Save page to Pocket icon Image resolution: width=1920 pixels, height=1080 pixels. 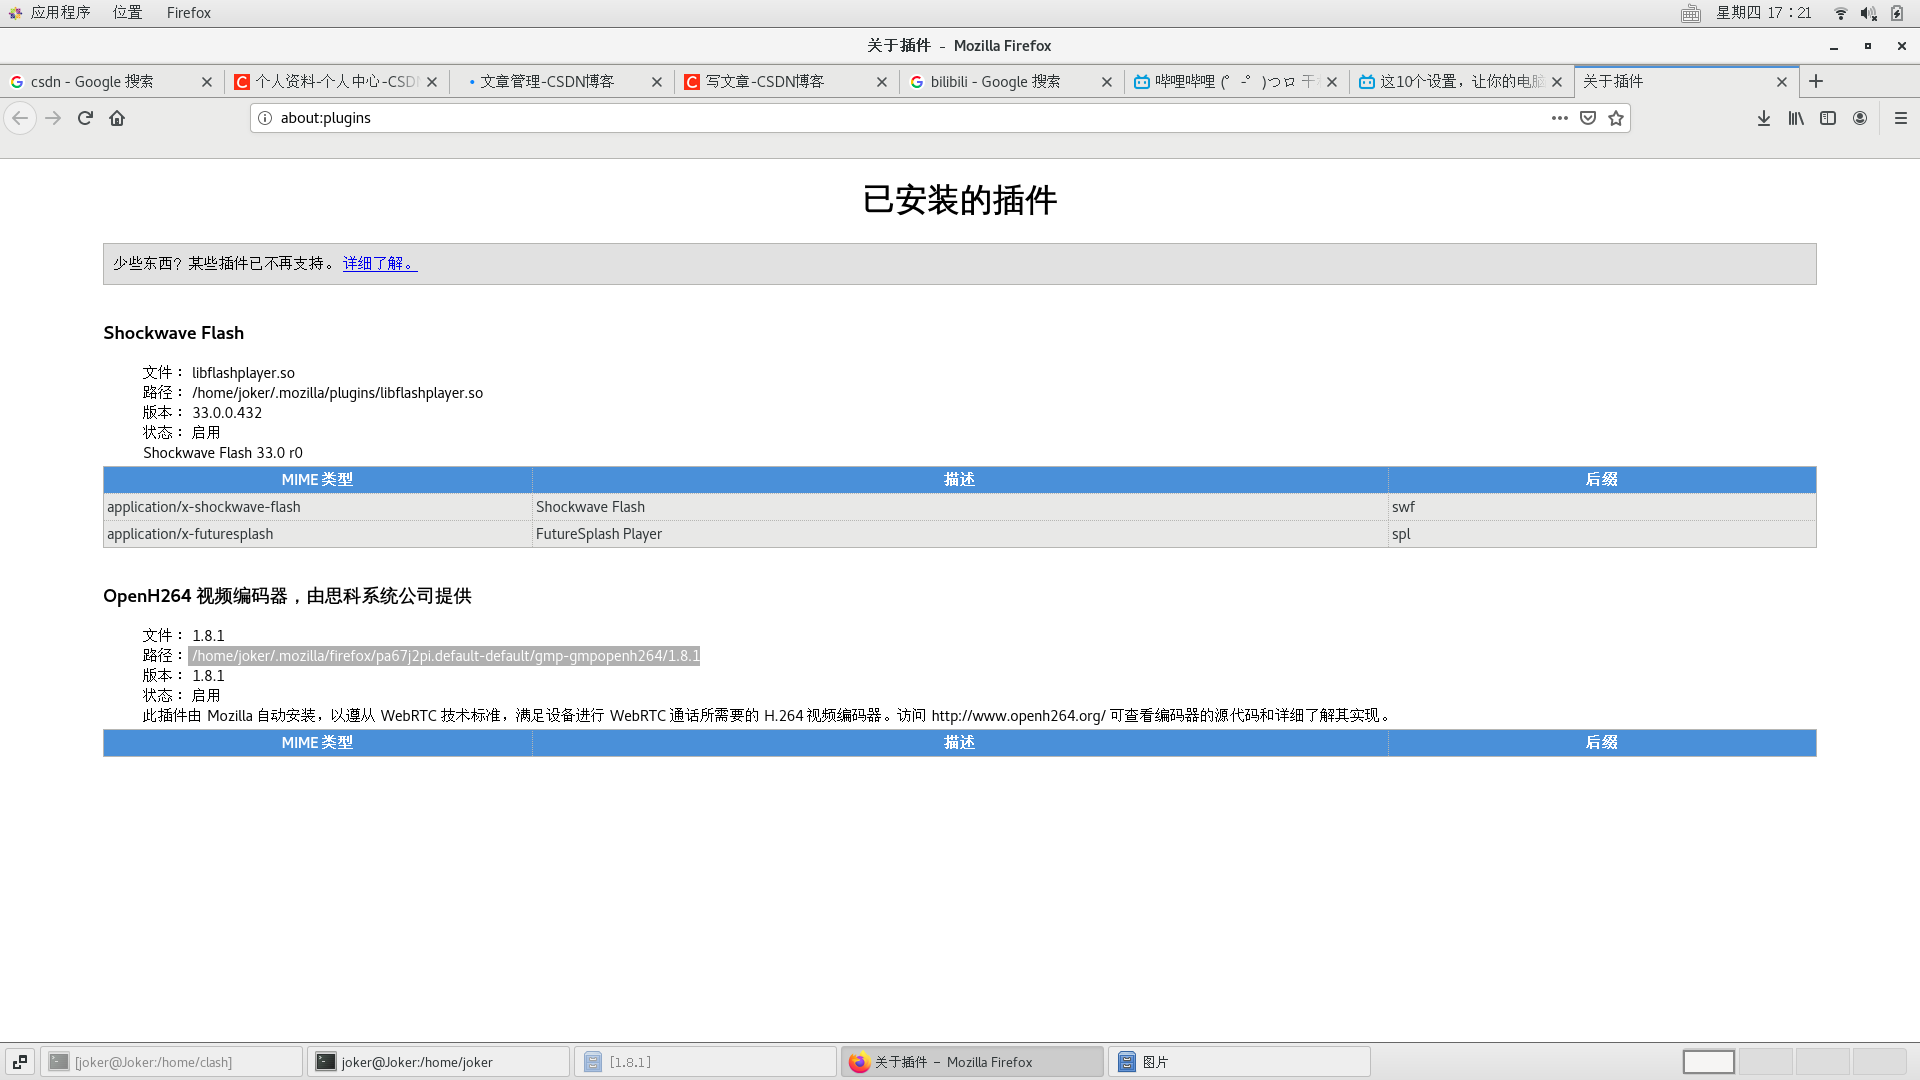(1588, 118)
